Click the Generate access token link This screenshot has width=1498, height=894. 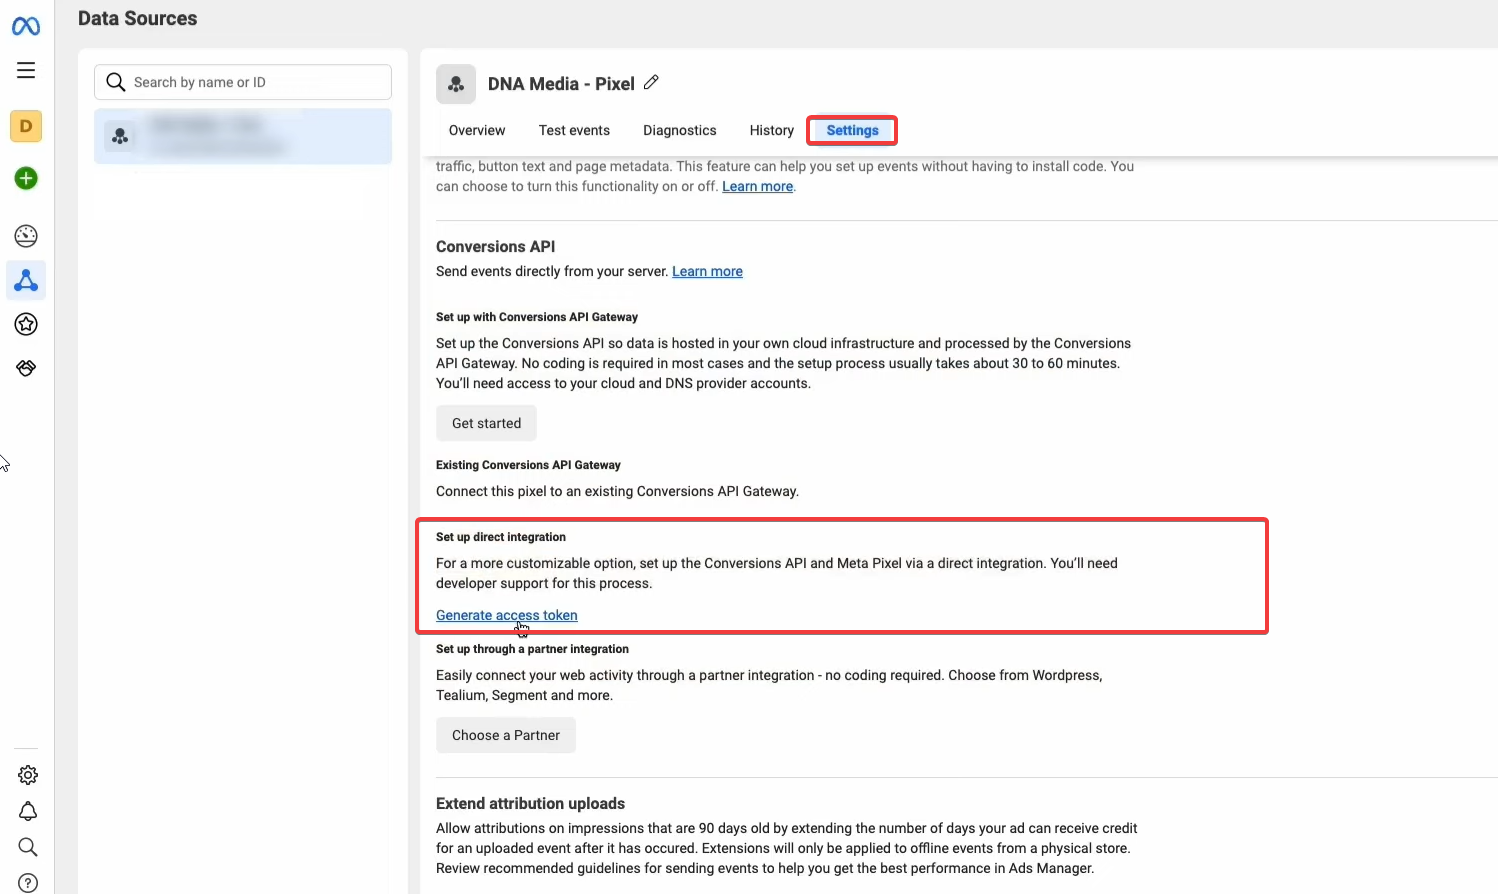[506, 615]
